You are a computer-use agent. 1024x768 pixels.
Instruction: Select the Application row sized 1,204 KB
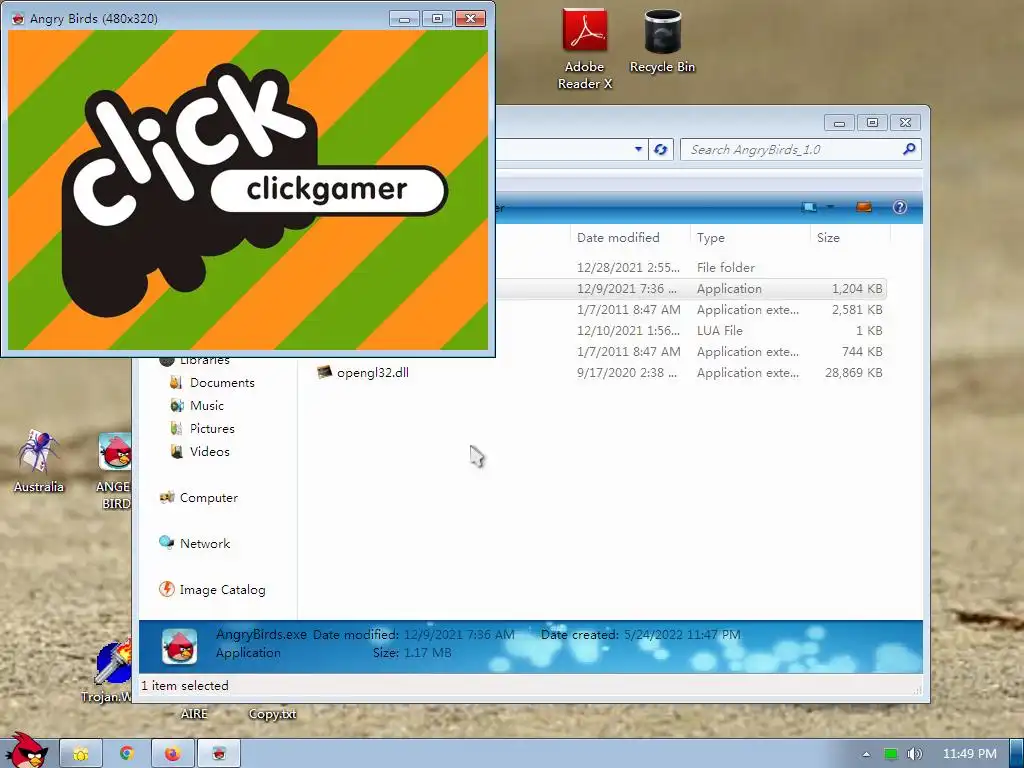[x=690, y=289]
